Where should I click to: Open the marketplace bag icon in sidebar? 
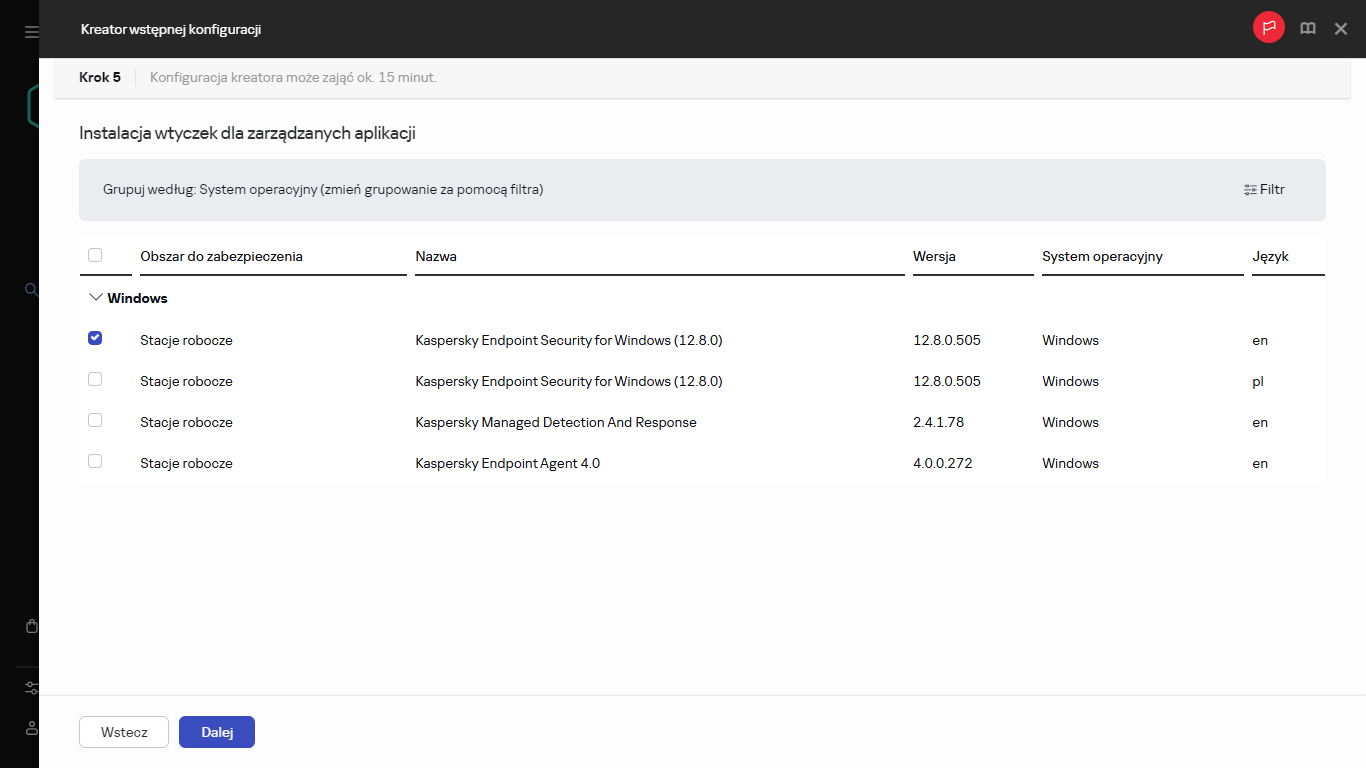(31, 626)
